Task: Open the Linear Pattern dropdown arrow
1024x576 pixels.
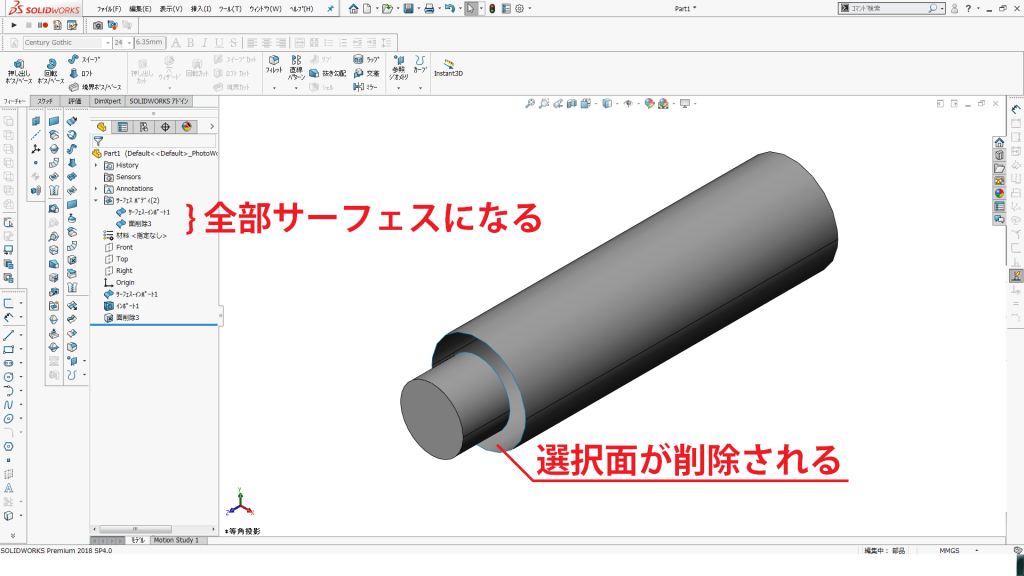Action: (x=296, y=88)
